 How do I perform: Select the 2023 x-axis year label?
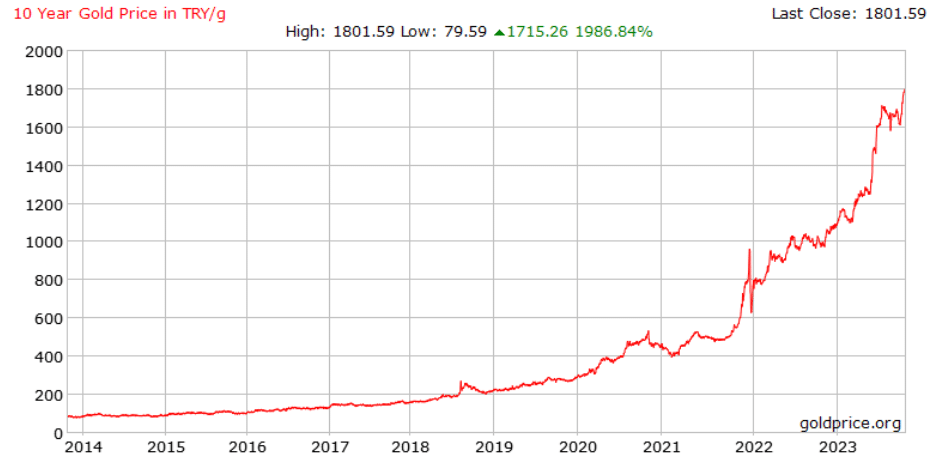pyautogui.click(x=836, y=447)
